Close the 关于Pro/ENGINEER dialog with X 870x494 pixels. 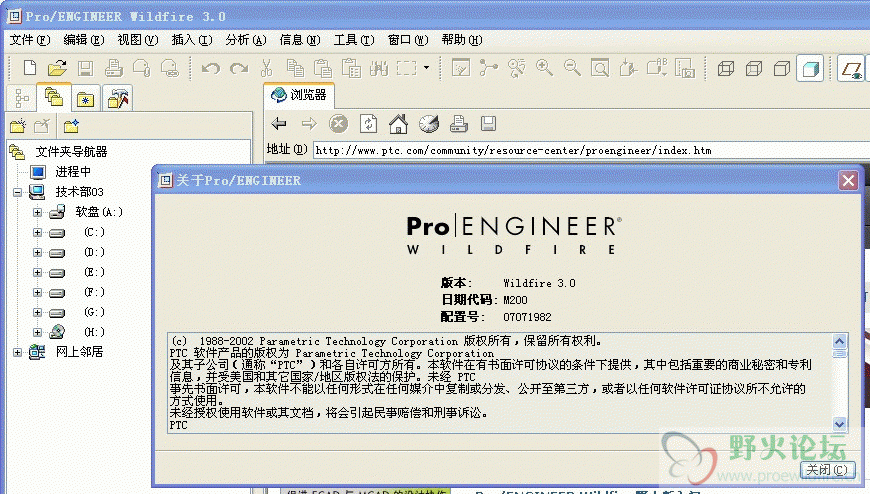(848, 180)
